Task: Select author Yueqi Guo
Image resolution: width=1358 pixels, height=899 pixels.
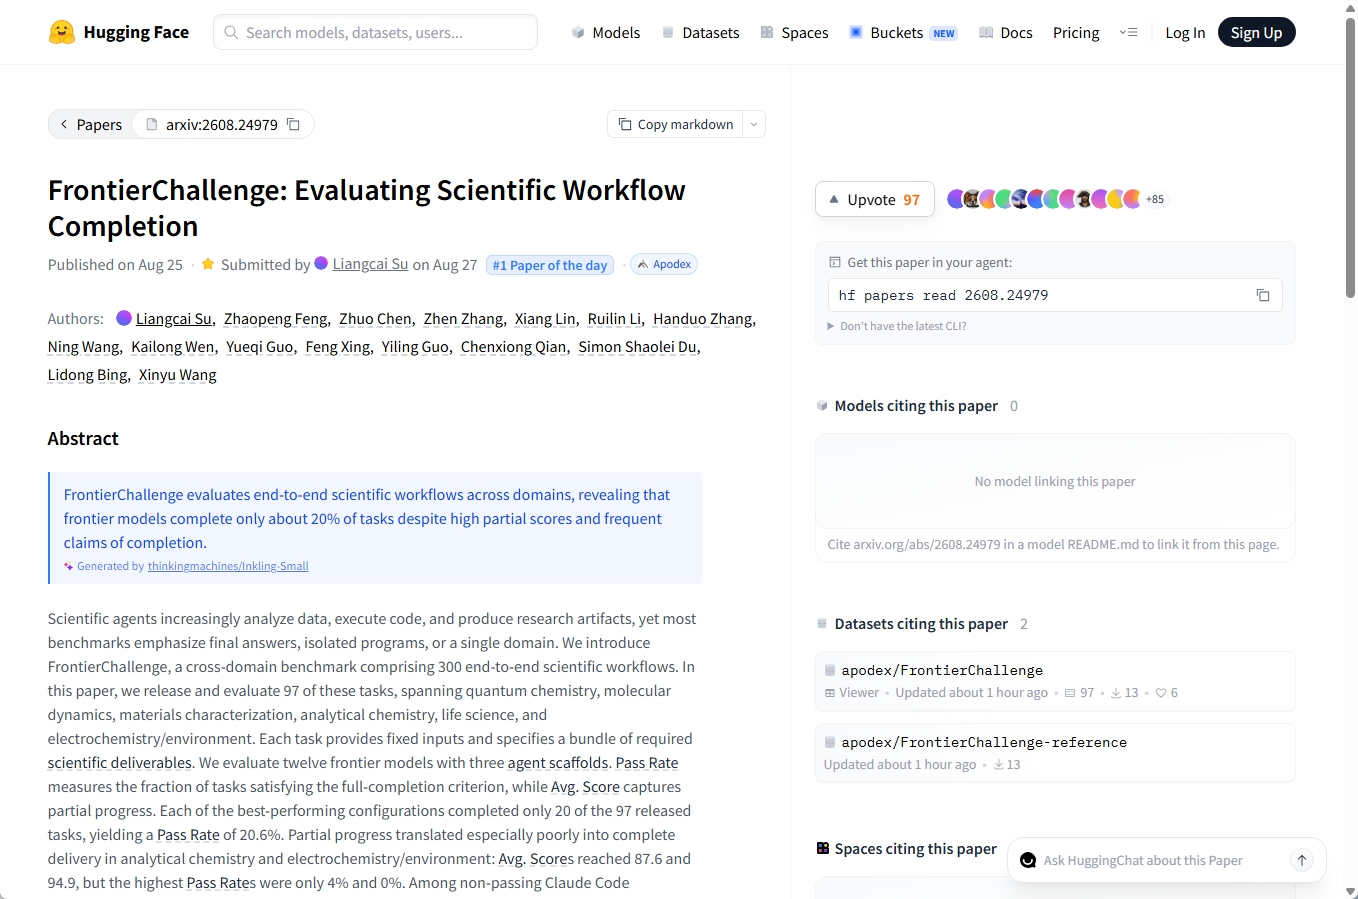Action: pyautogui.click(x=259, y=346)
